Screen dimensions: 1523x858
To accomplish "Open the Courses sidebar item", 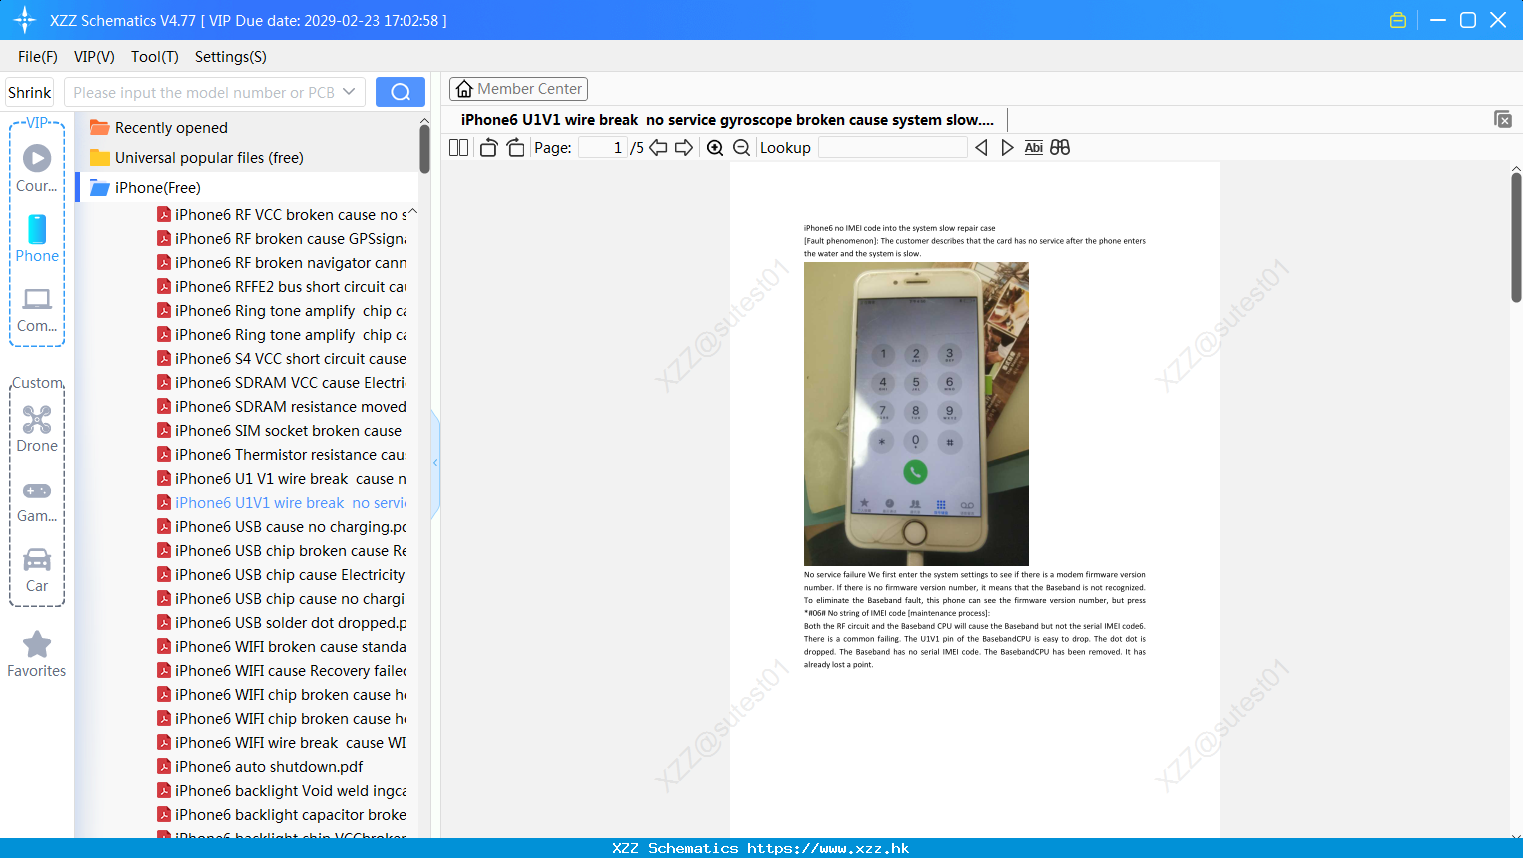I will pyautogui.click(x=37, y=168).
